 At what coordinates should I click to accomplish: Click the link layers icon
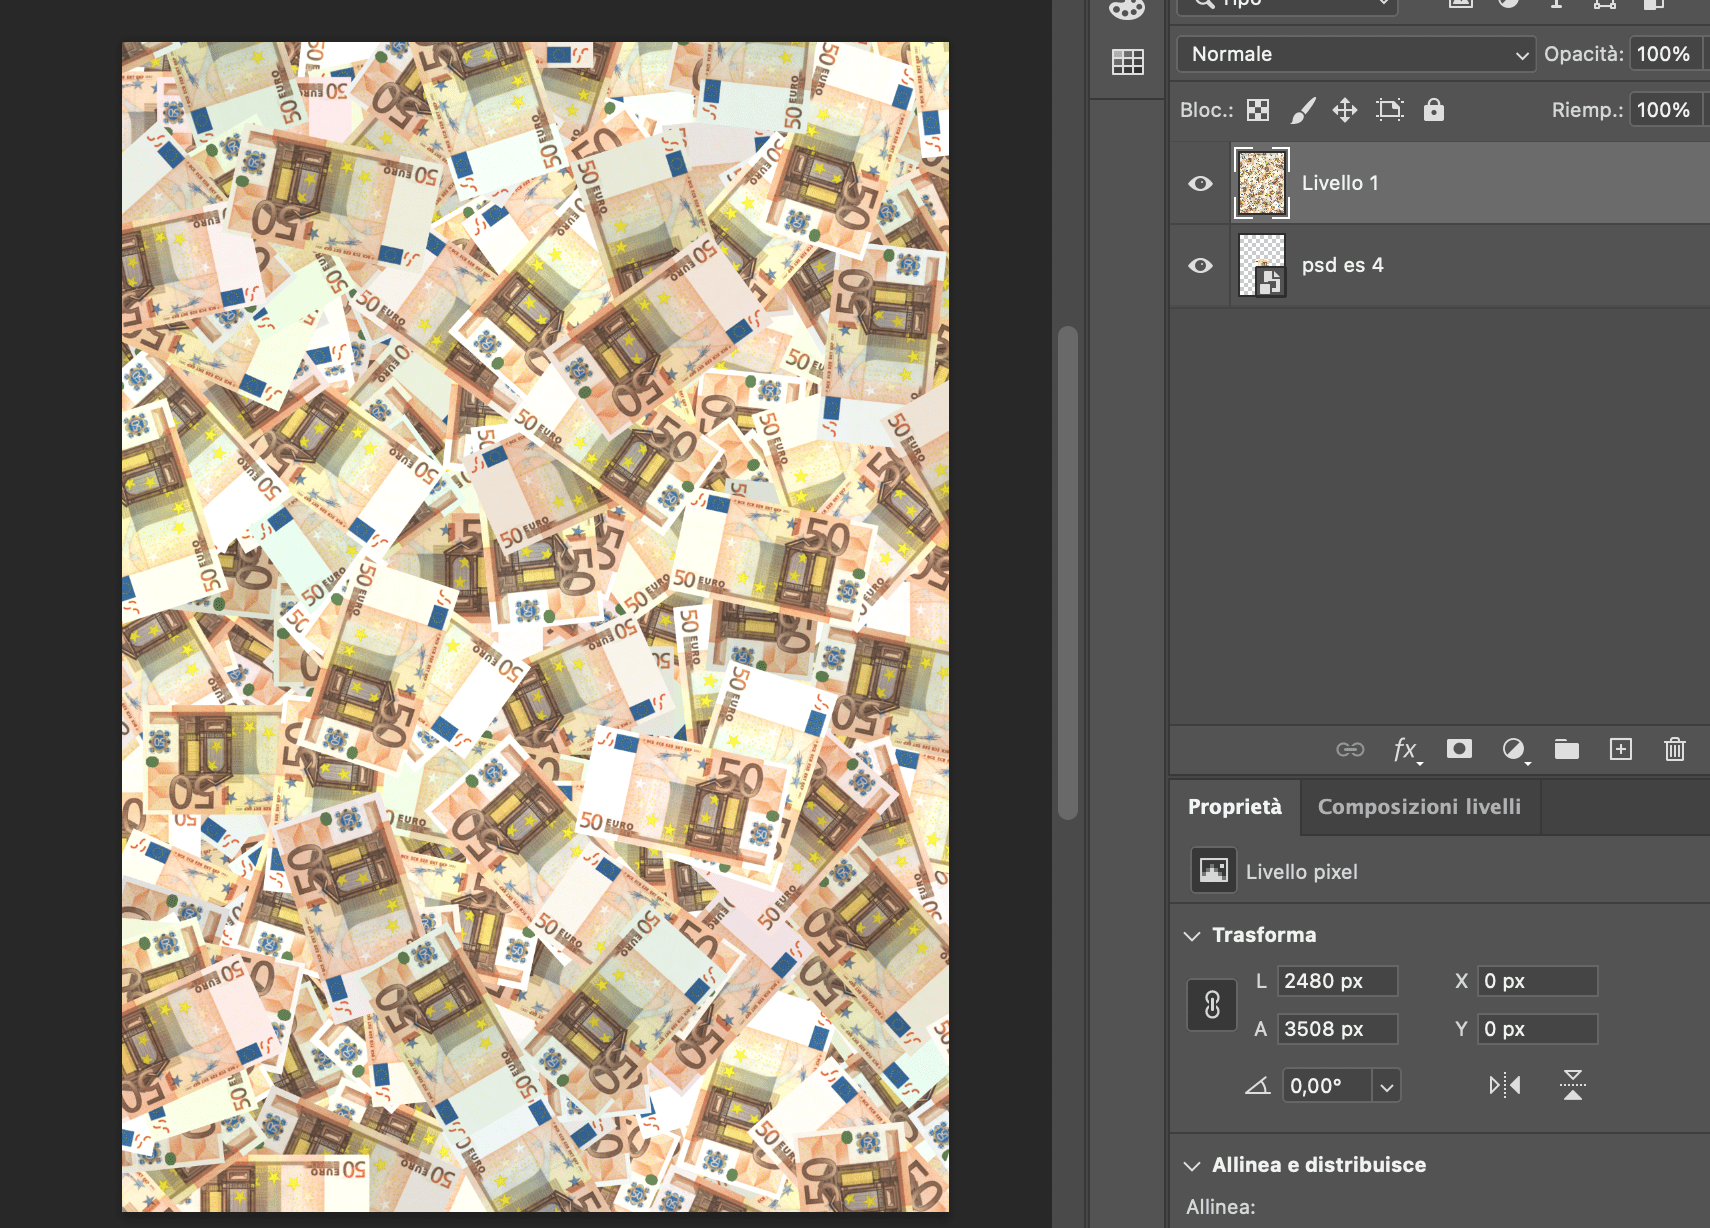pyautogui.click(x=1350, y=749)
